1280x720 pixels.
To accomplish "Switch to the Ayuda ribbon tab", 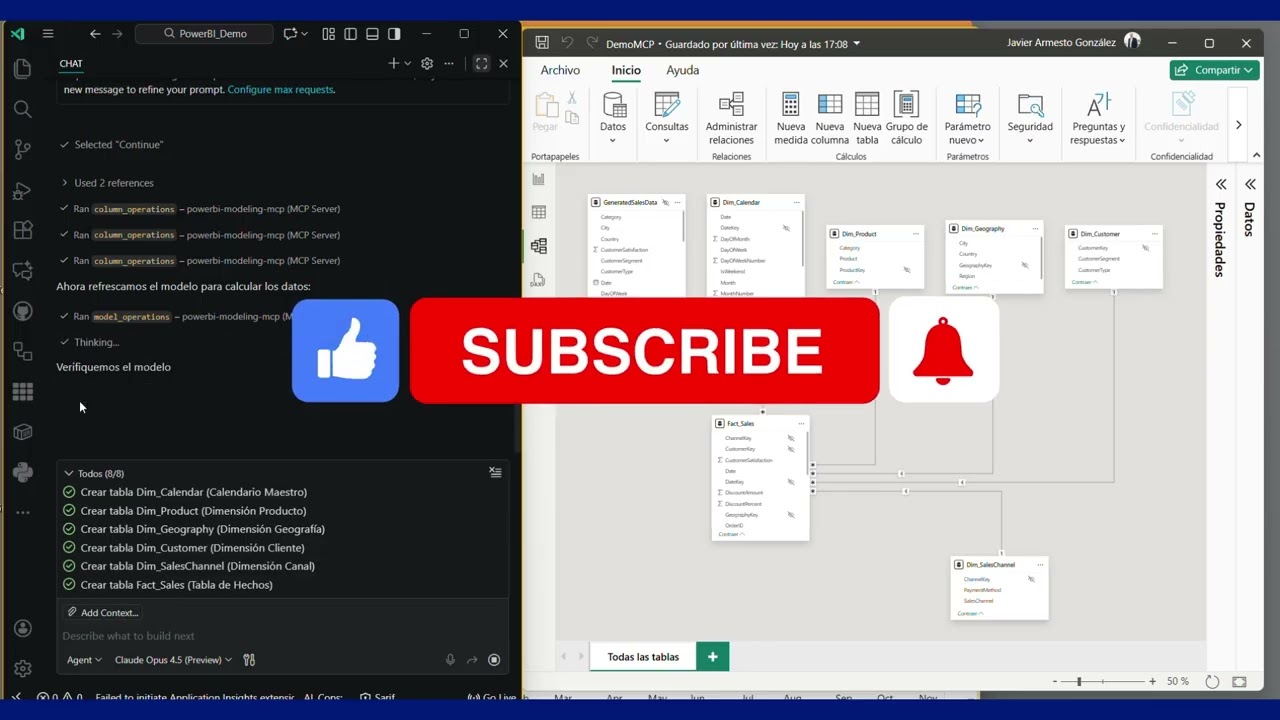I will point(682,70).
